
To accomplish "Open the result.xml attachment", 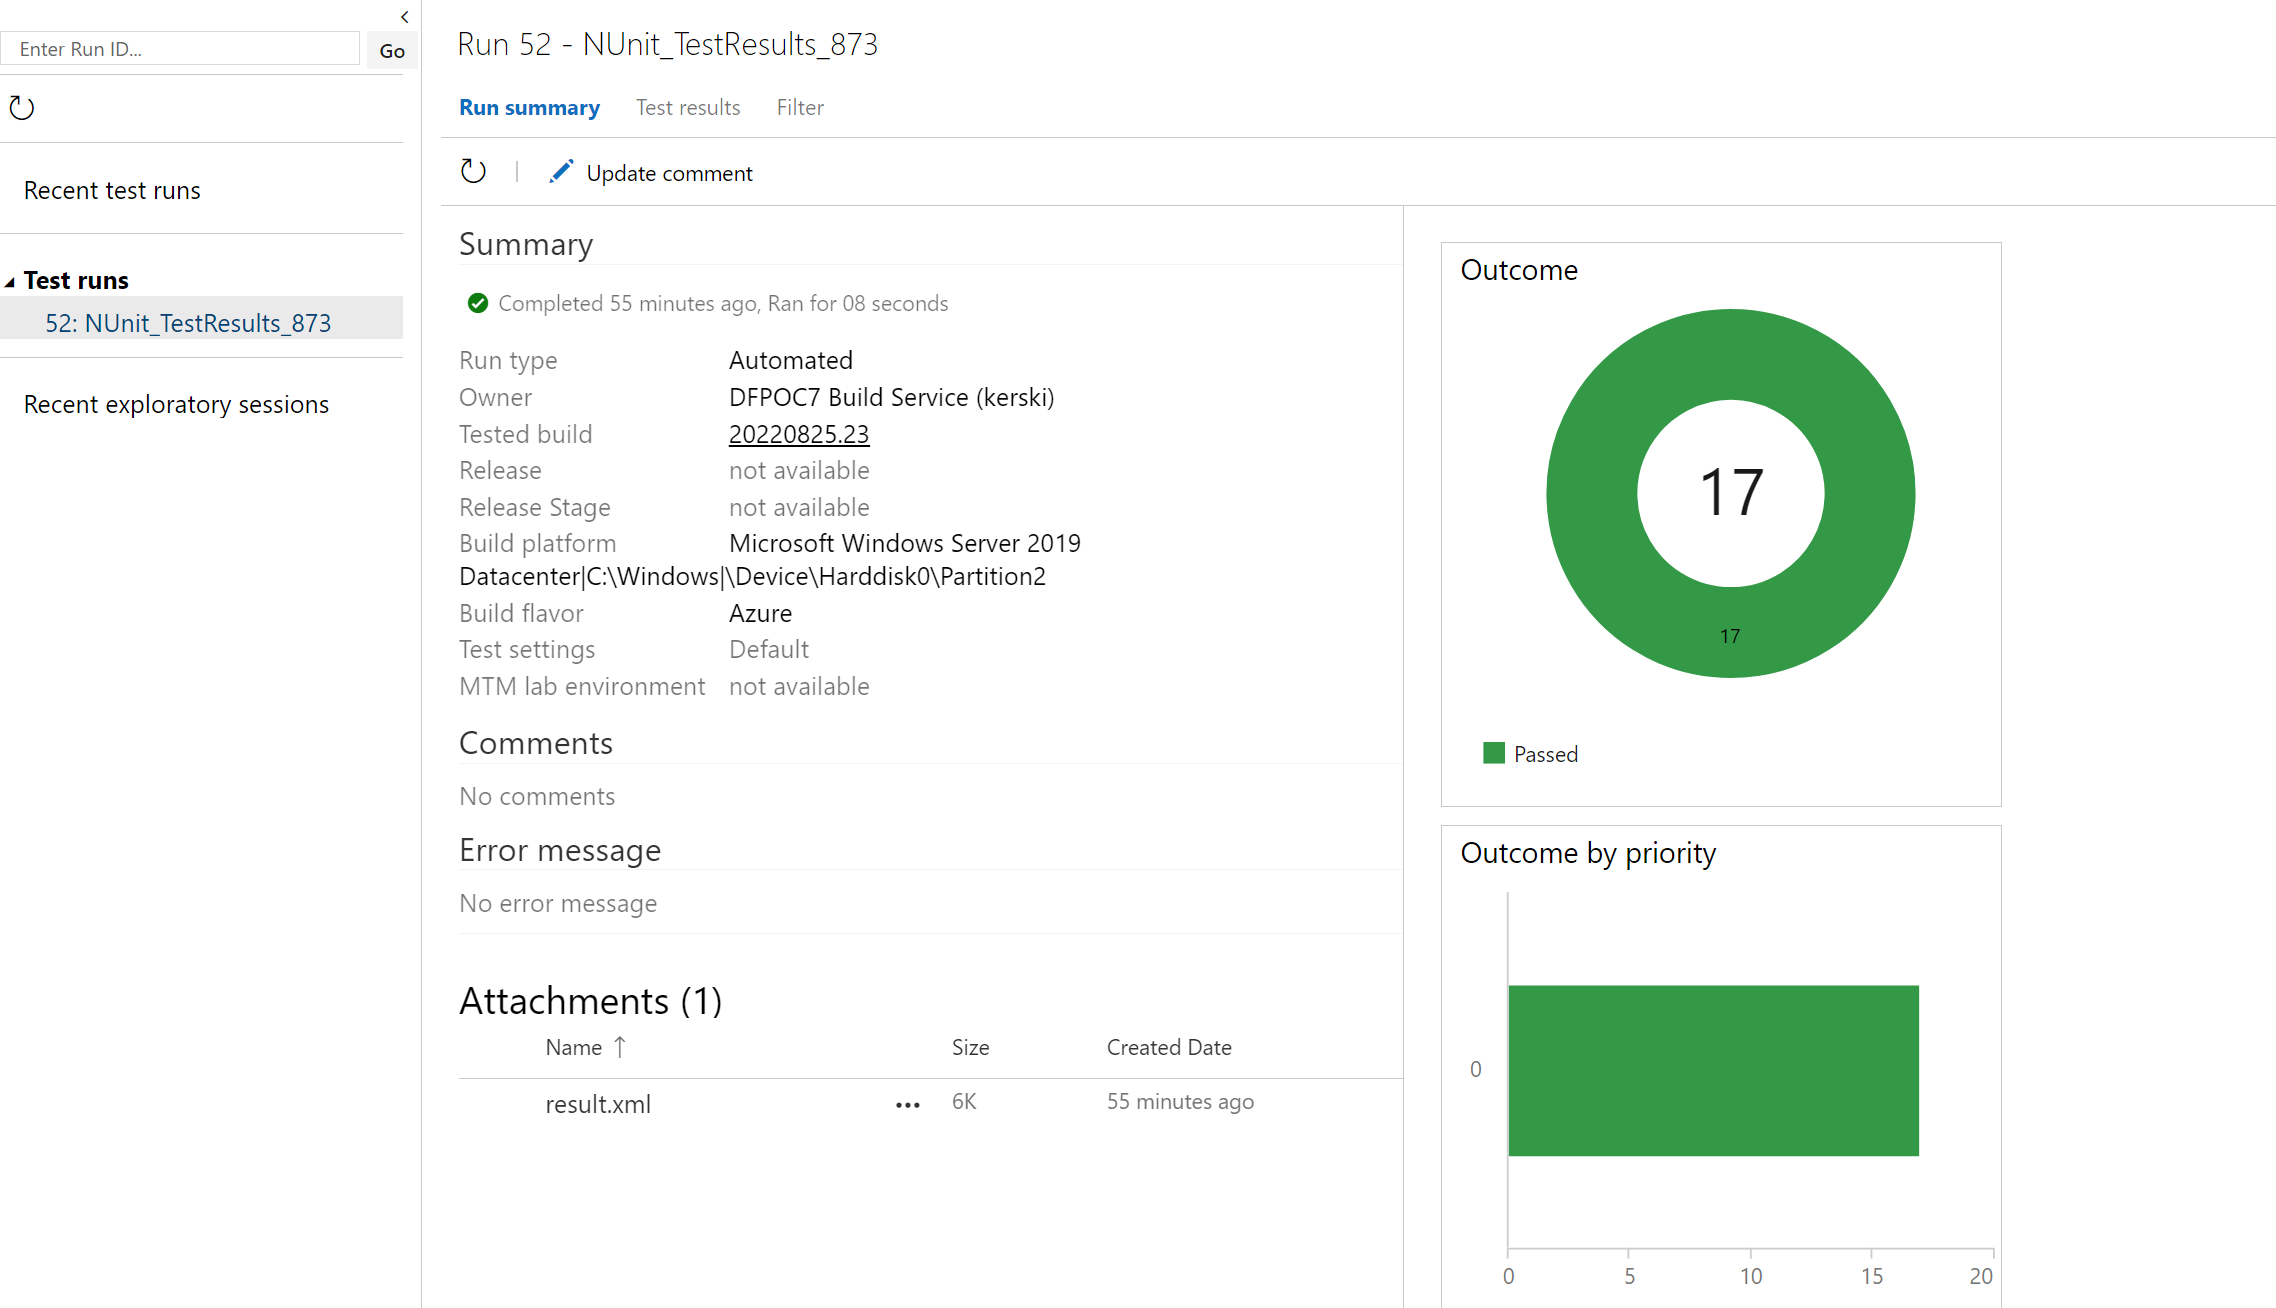I will 598,1104.
